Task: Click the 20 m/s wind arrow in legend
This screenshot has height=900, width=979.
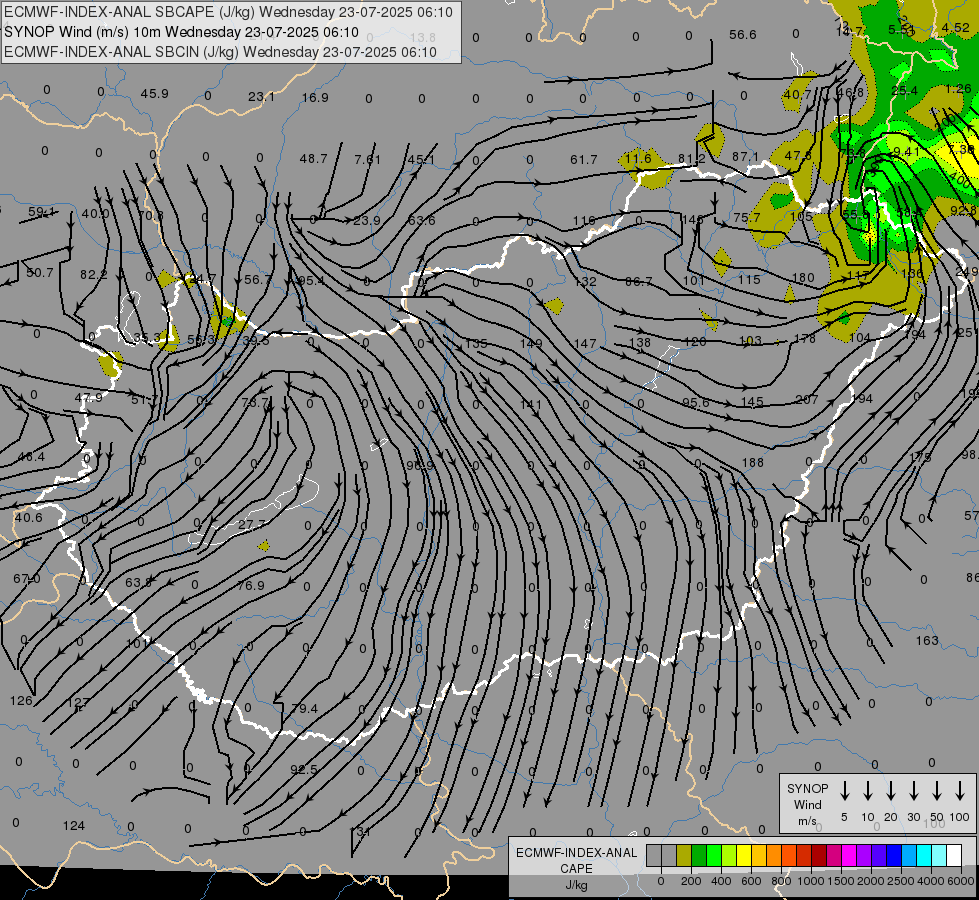Action: click(x=890, y=791)
